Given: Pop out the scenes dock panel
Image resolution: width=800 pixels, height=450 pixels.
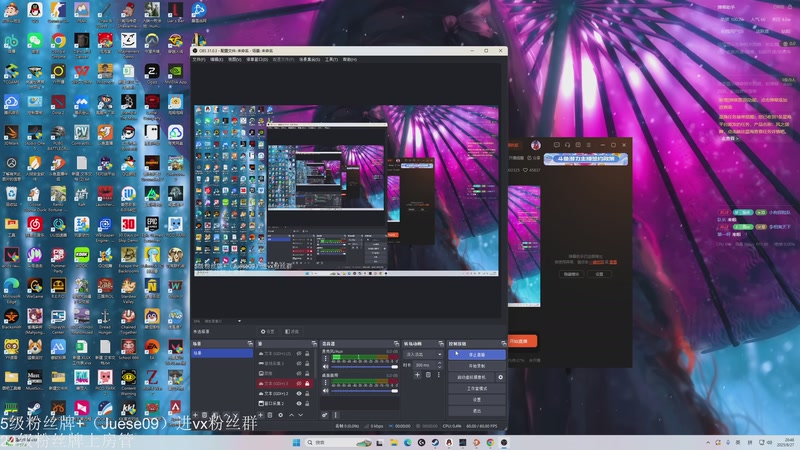Looking at the screenshot, I should (x=249, y=344).
